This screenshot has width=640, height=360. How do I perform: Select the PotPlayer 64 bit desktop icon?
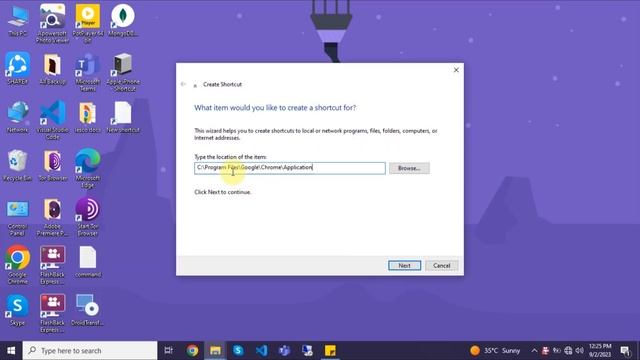point(88,24)
